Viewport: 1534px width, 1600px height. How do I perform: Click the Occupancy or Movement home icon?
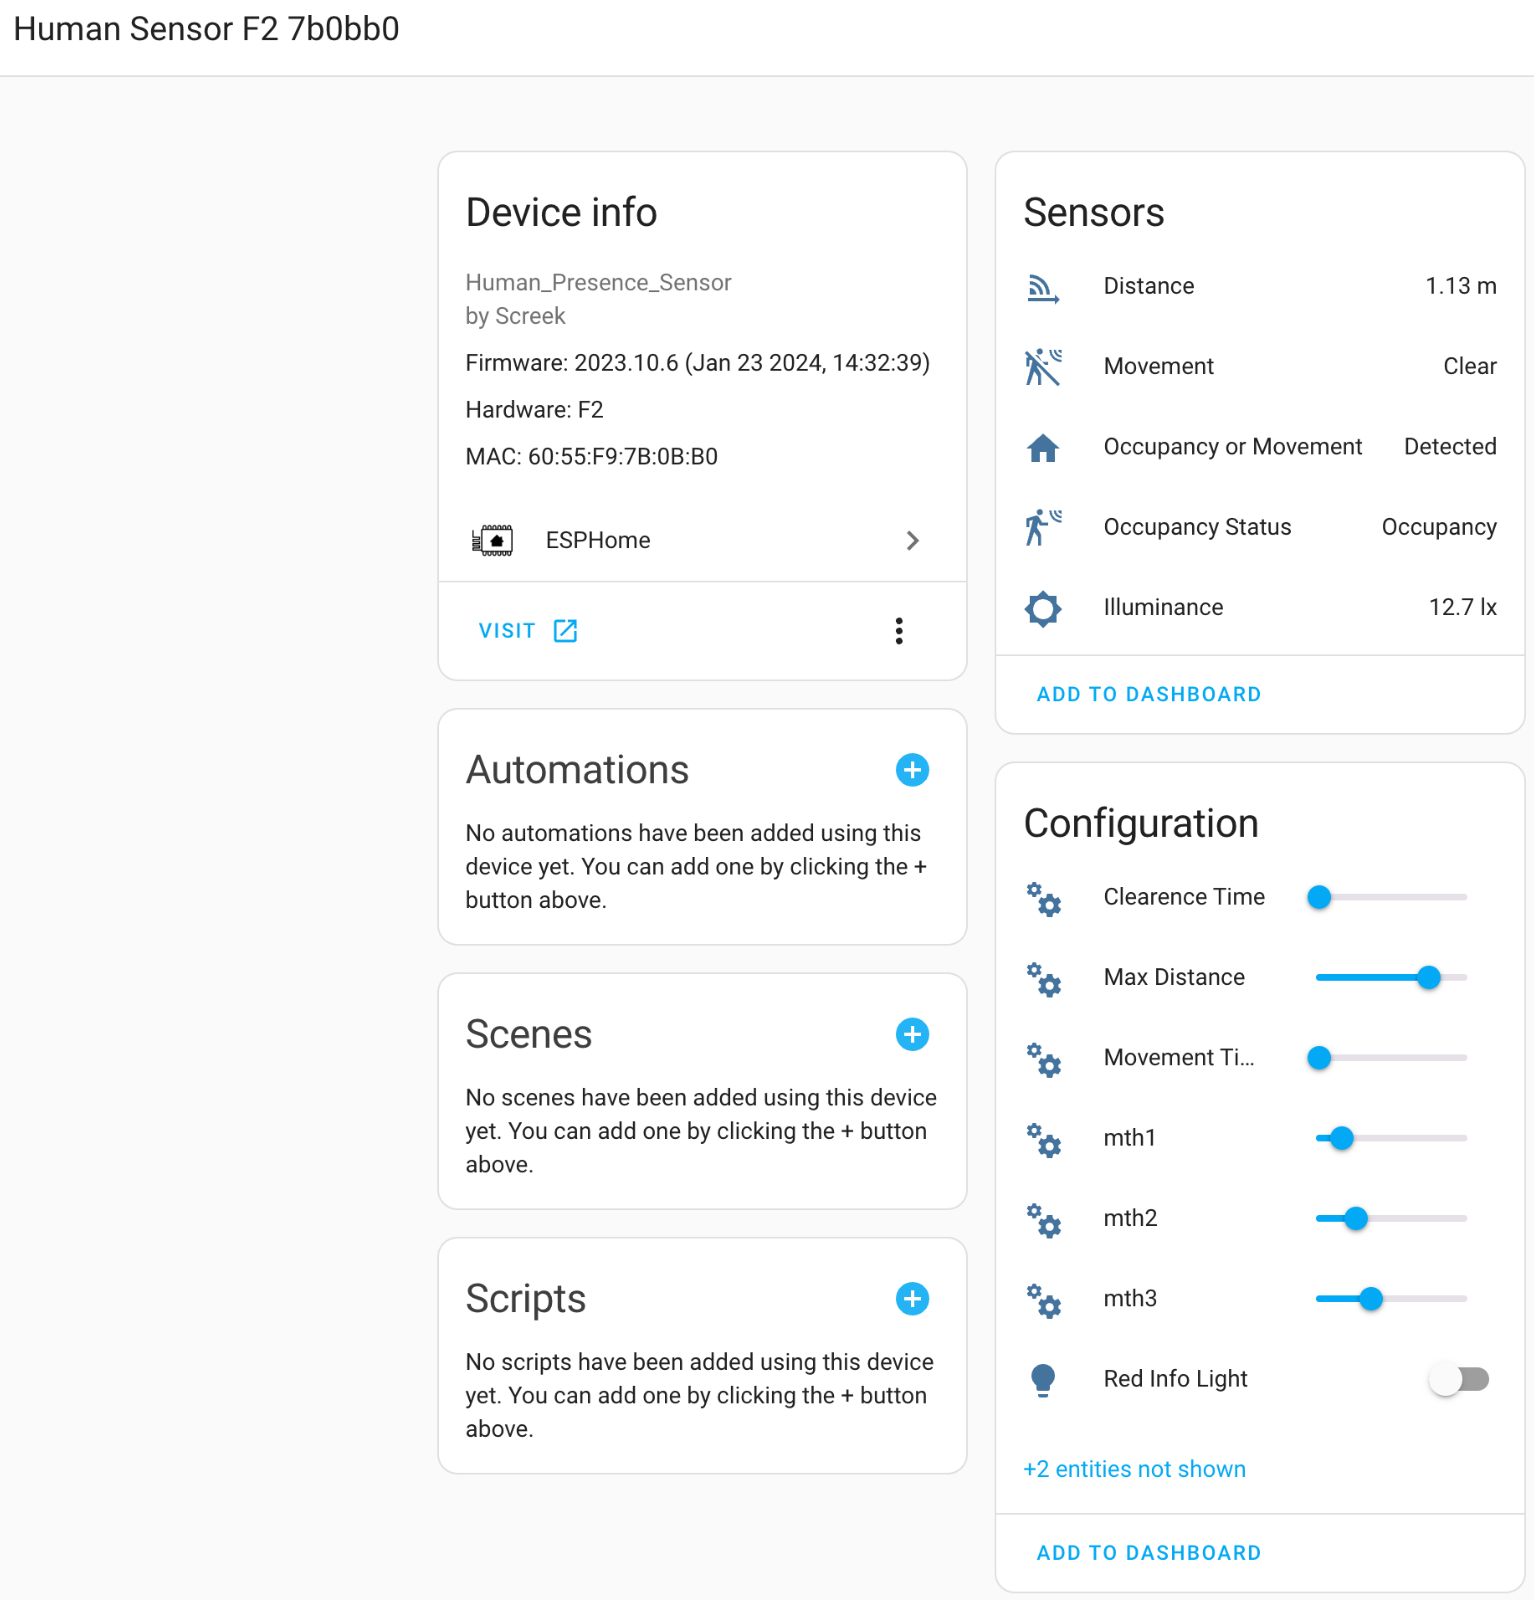(x=1043, y=447)
